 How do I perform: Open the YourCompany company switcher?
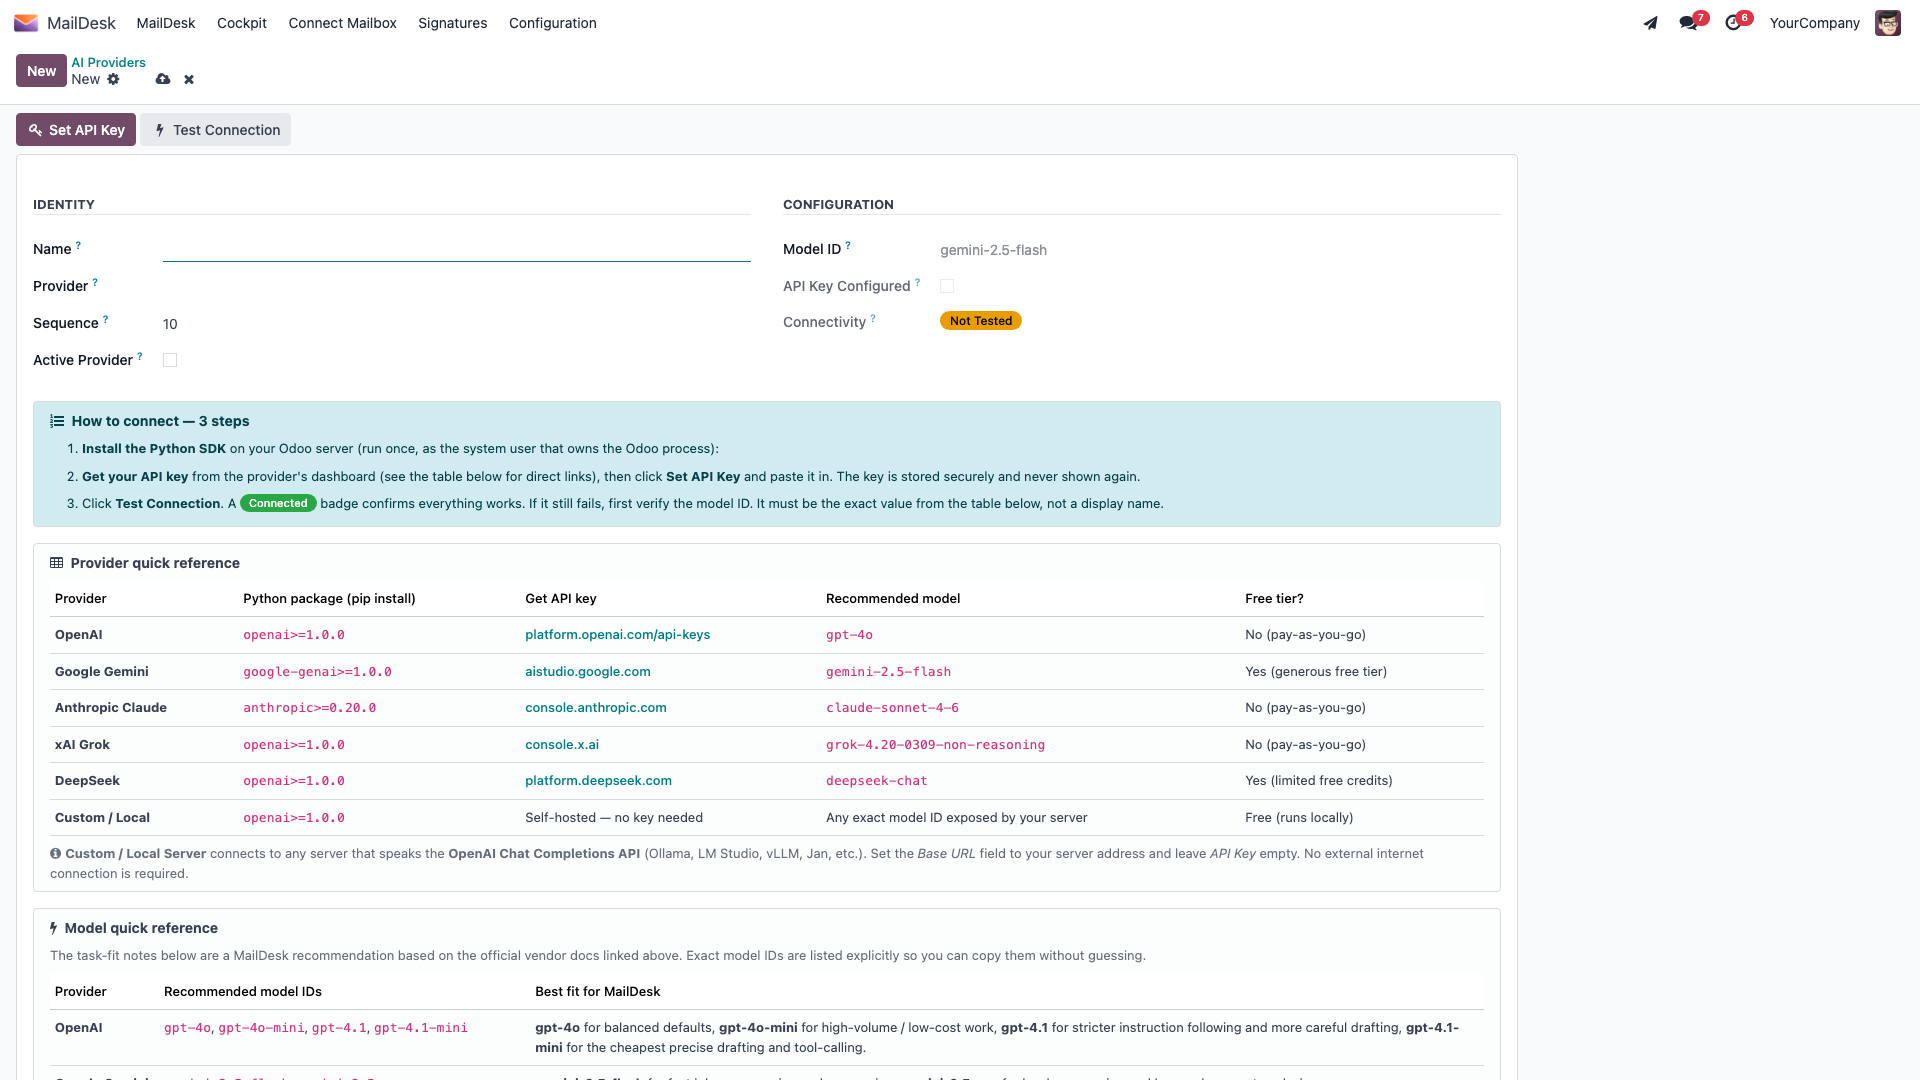pyautogui.click(x=1814, y=23)
